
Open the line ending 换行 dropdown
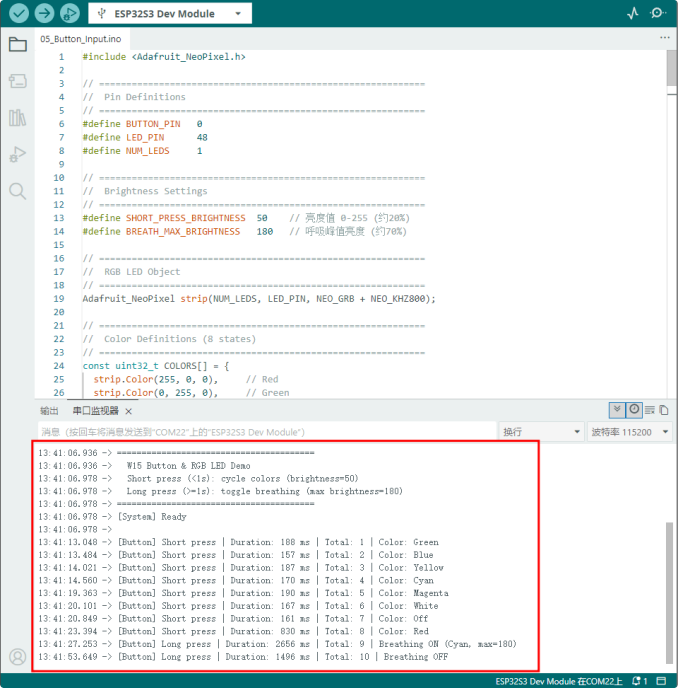tap(541, 432)
